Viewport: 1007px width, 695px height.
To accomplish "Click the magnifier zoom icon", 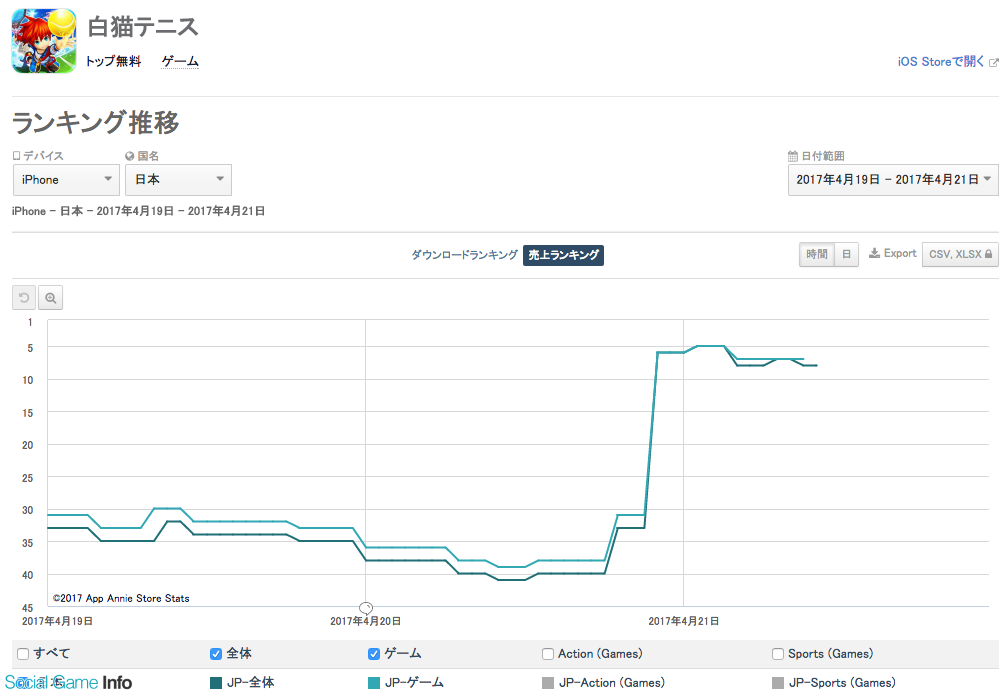I will (51, 298).
